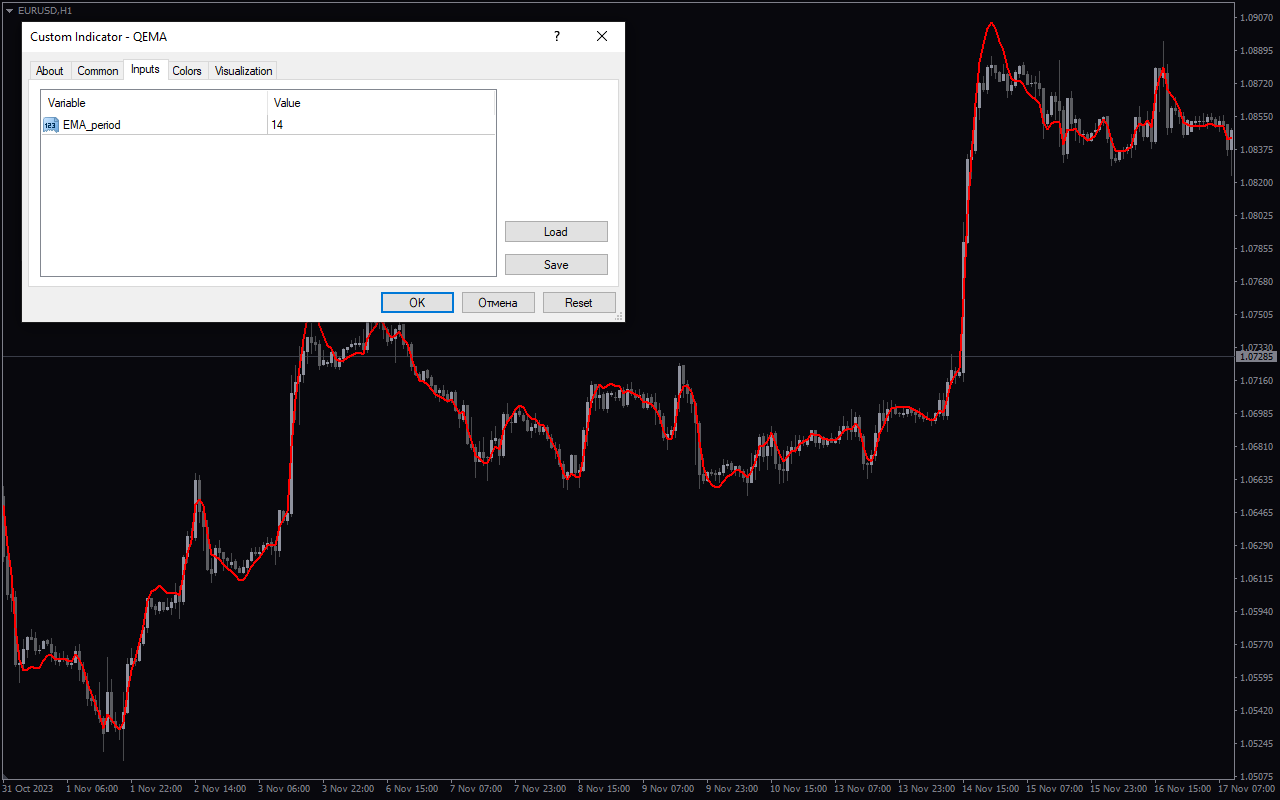Click the Отмена cancel button
1280x800 pixels.
pyautogui.click(x=498, y=303)
